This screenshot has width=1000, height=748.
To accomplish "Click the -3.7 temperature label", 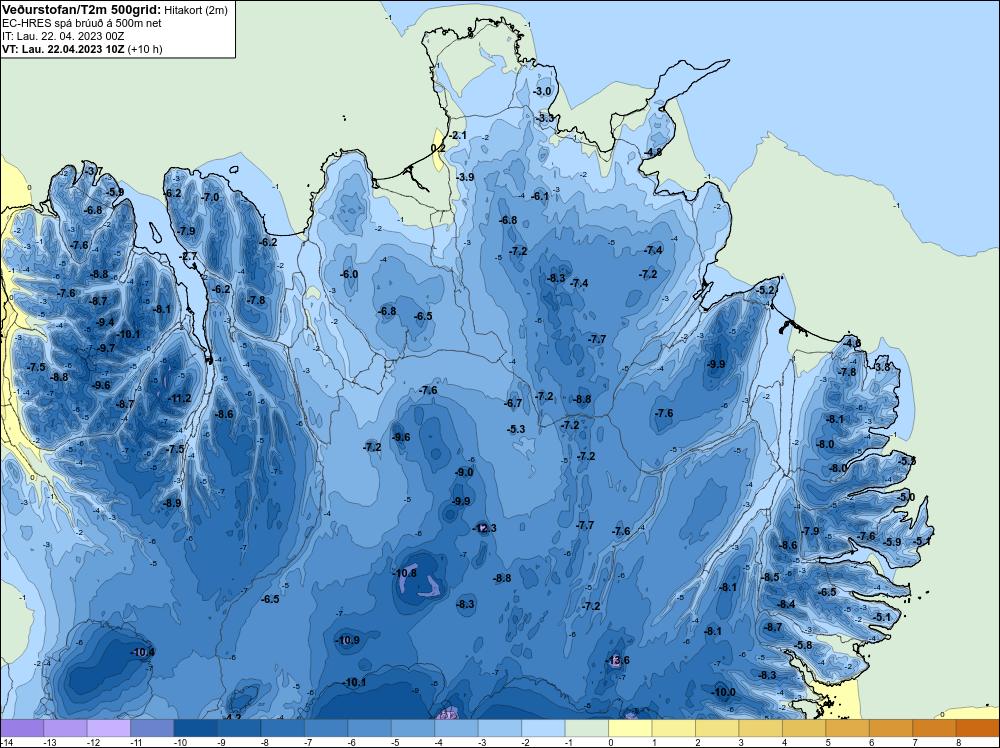I will (94, 171).
